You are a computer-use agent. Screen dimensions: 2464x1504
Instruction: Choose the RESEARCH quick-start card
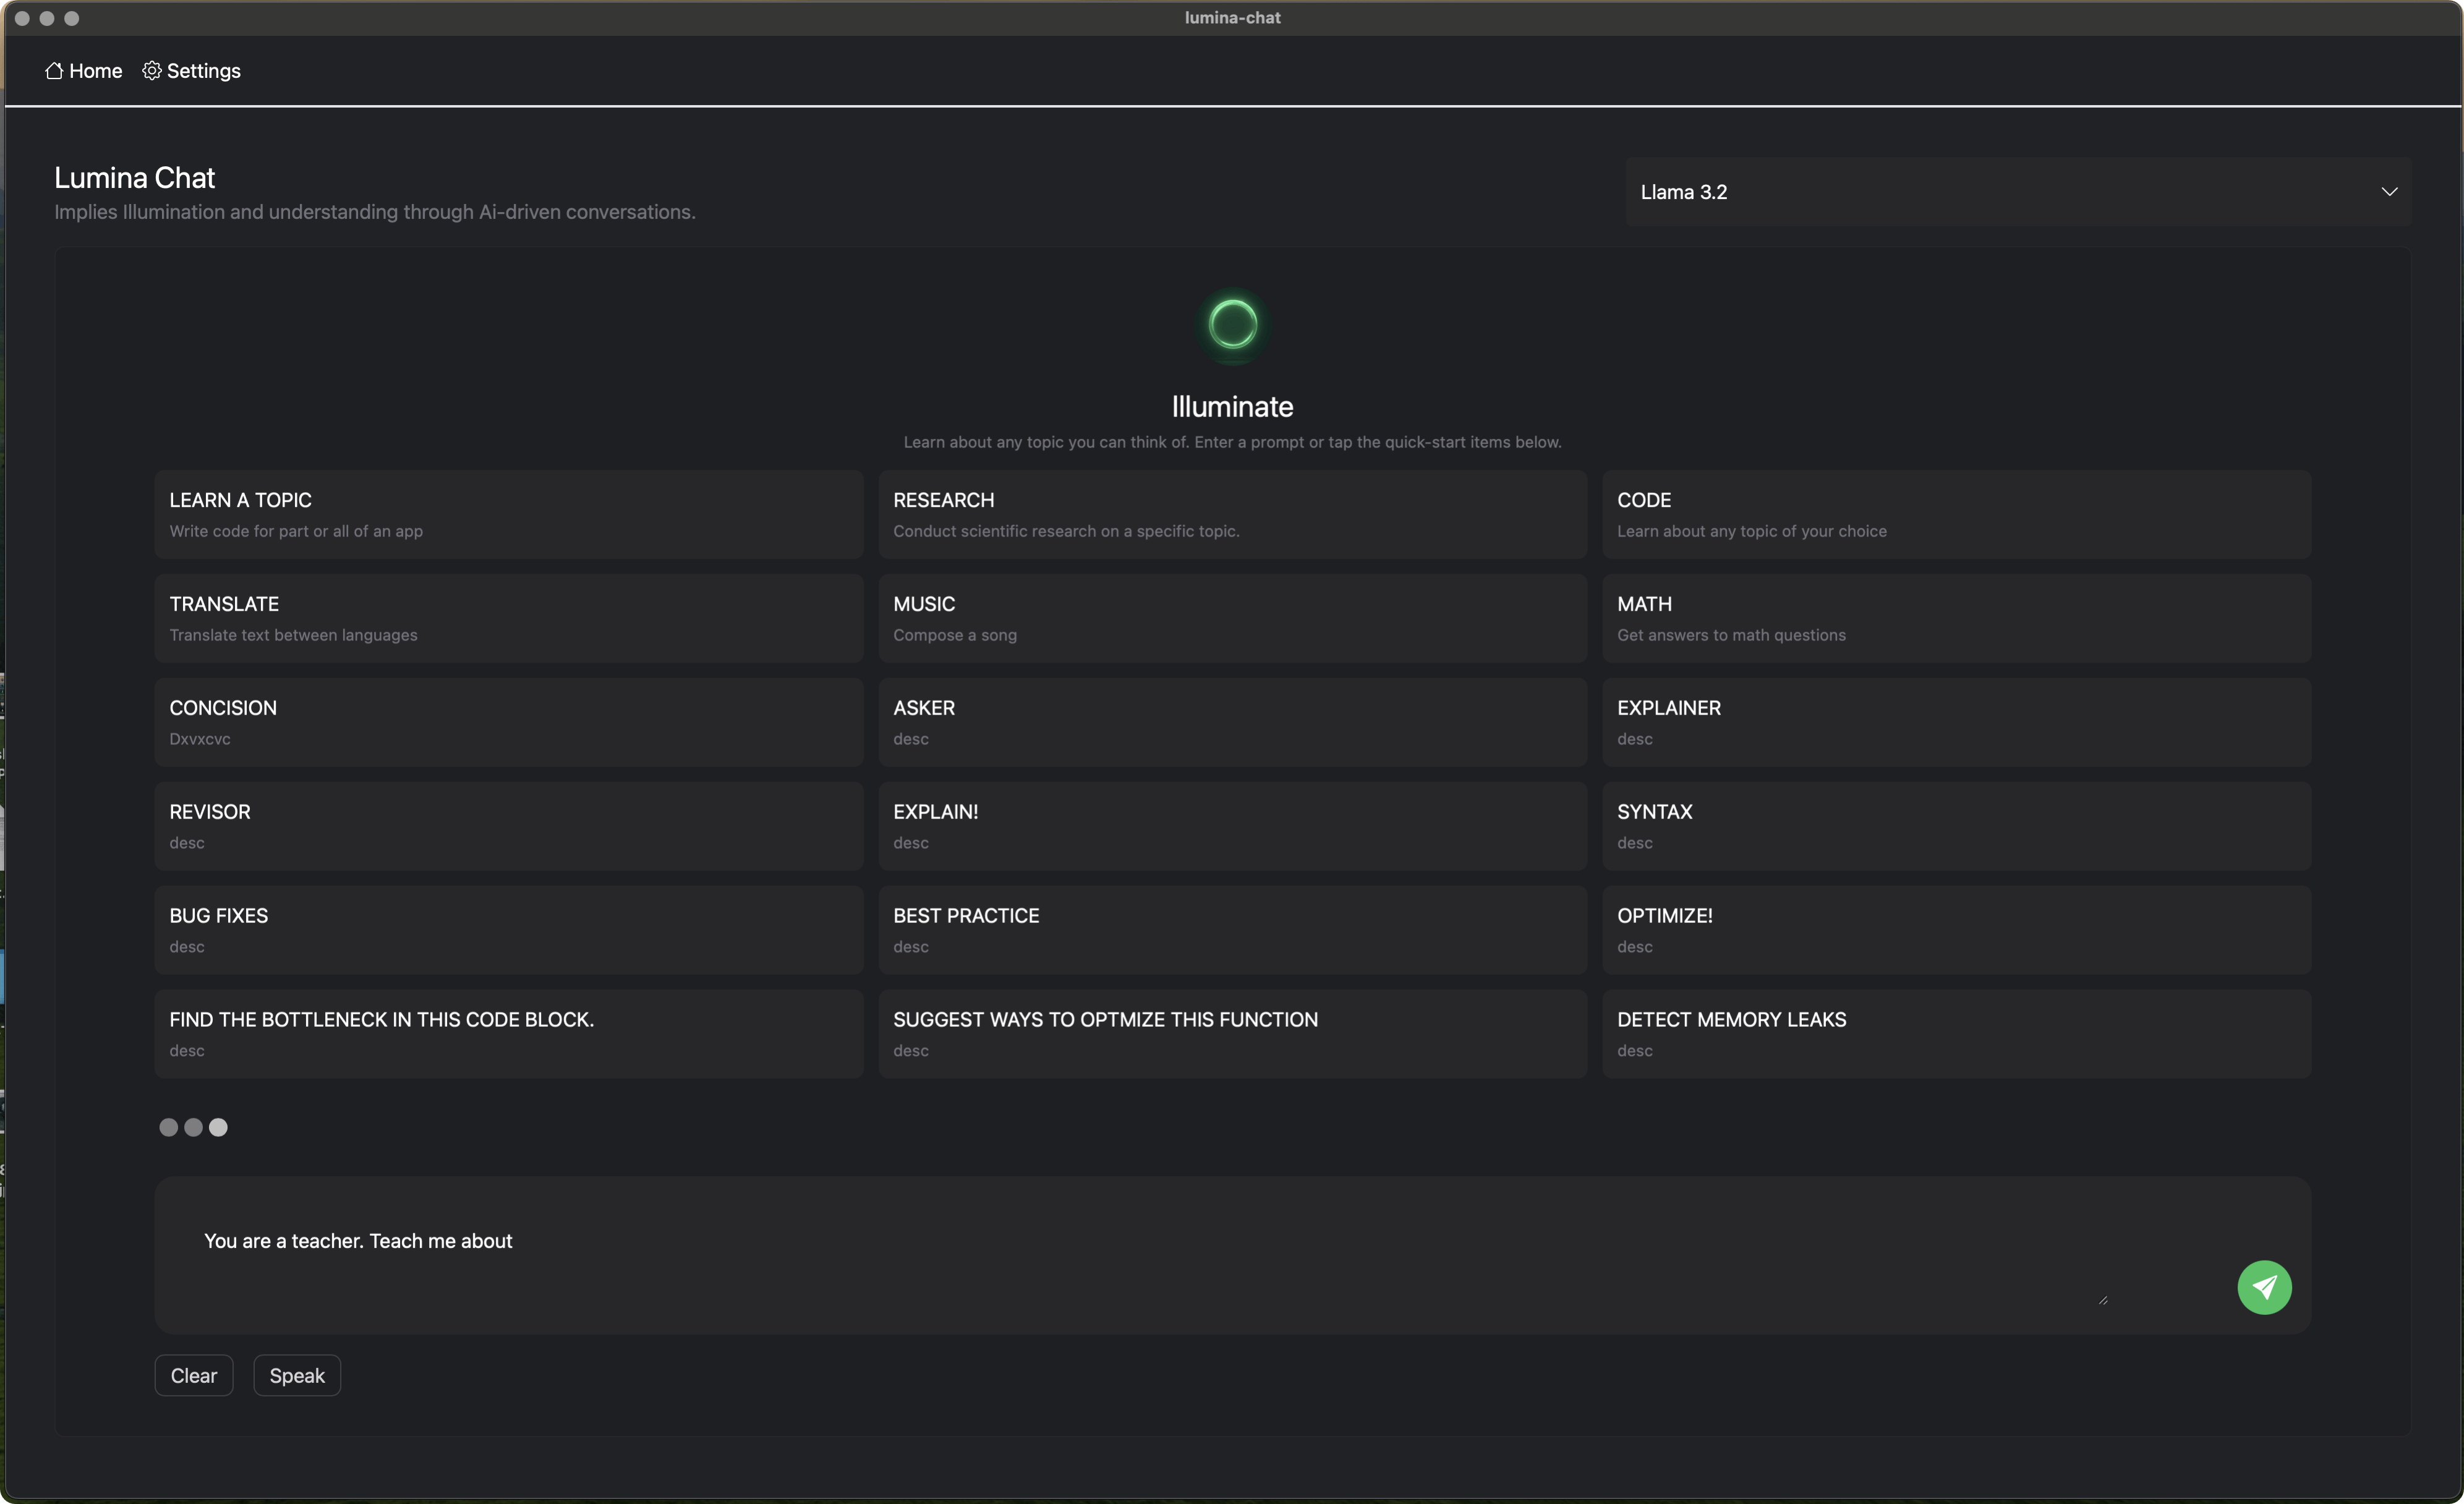(1232, 514)
